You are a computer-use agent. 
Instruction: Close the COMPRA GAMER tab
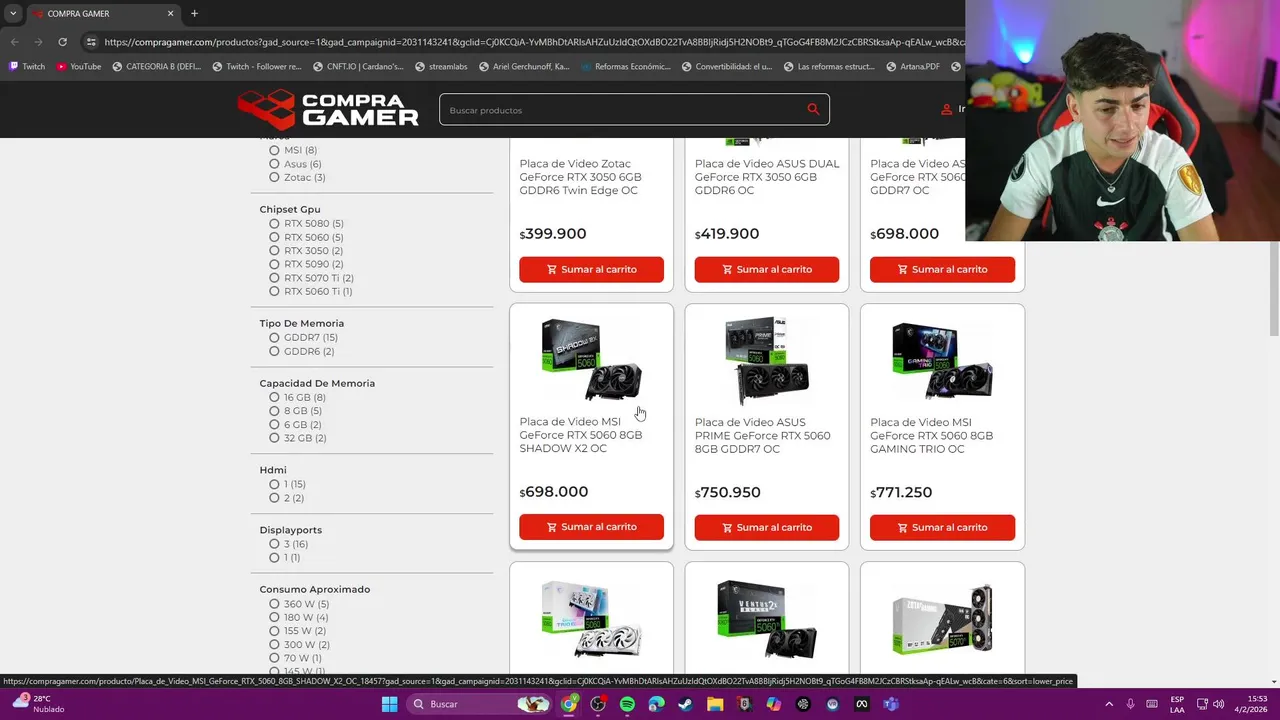170,14
